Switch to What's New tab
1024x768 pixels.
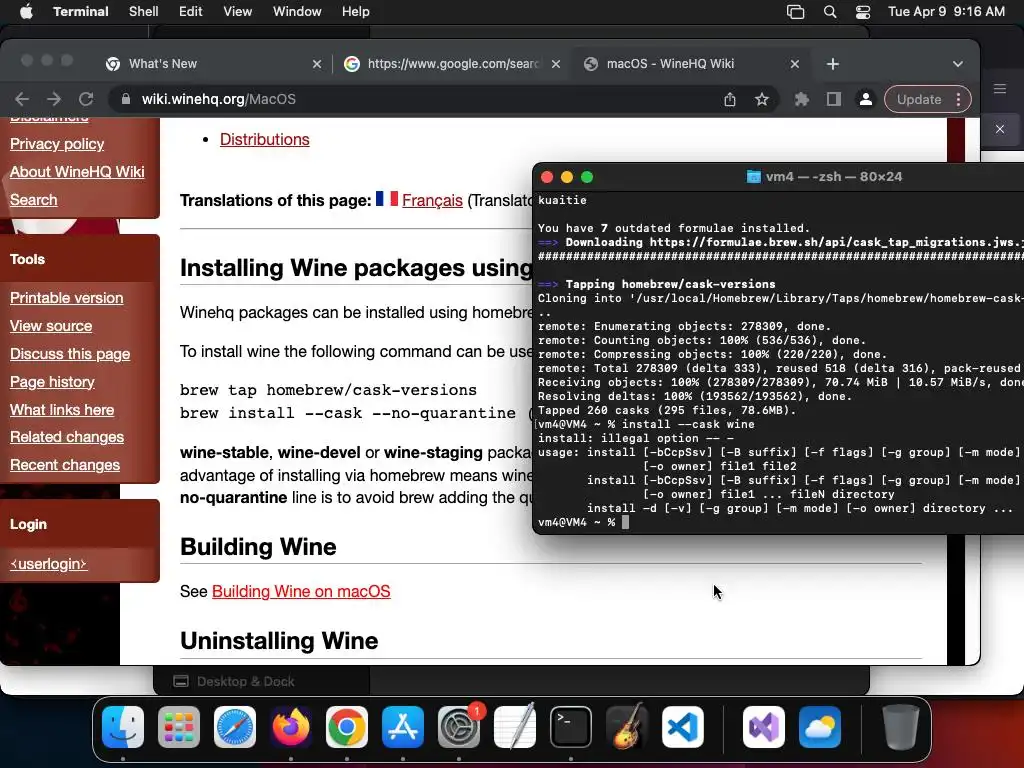pyautogui.click(x=214, y=64)
